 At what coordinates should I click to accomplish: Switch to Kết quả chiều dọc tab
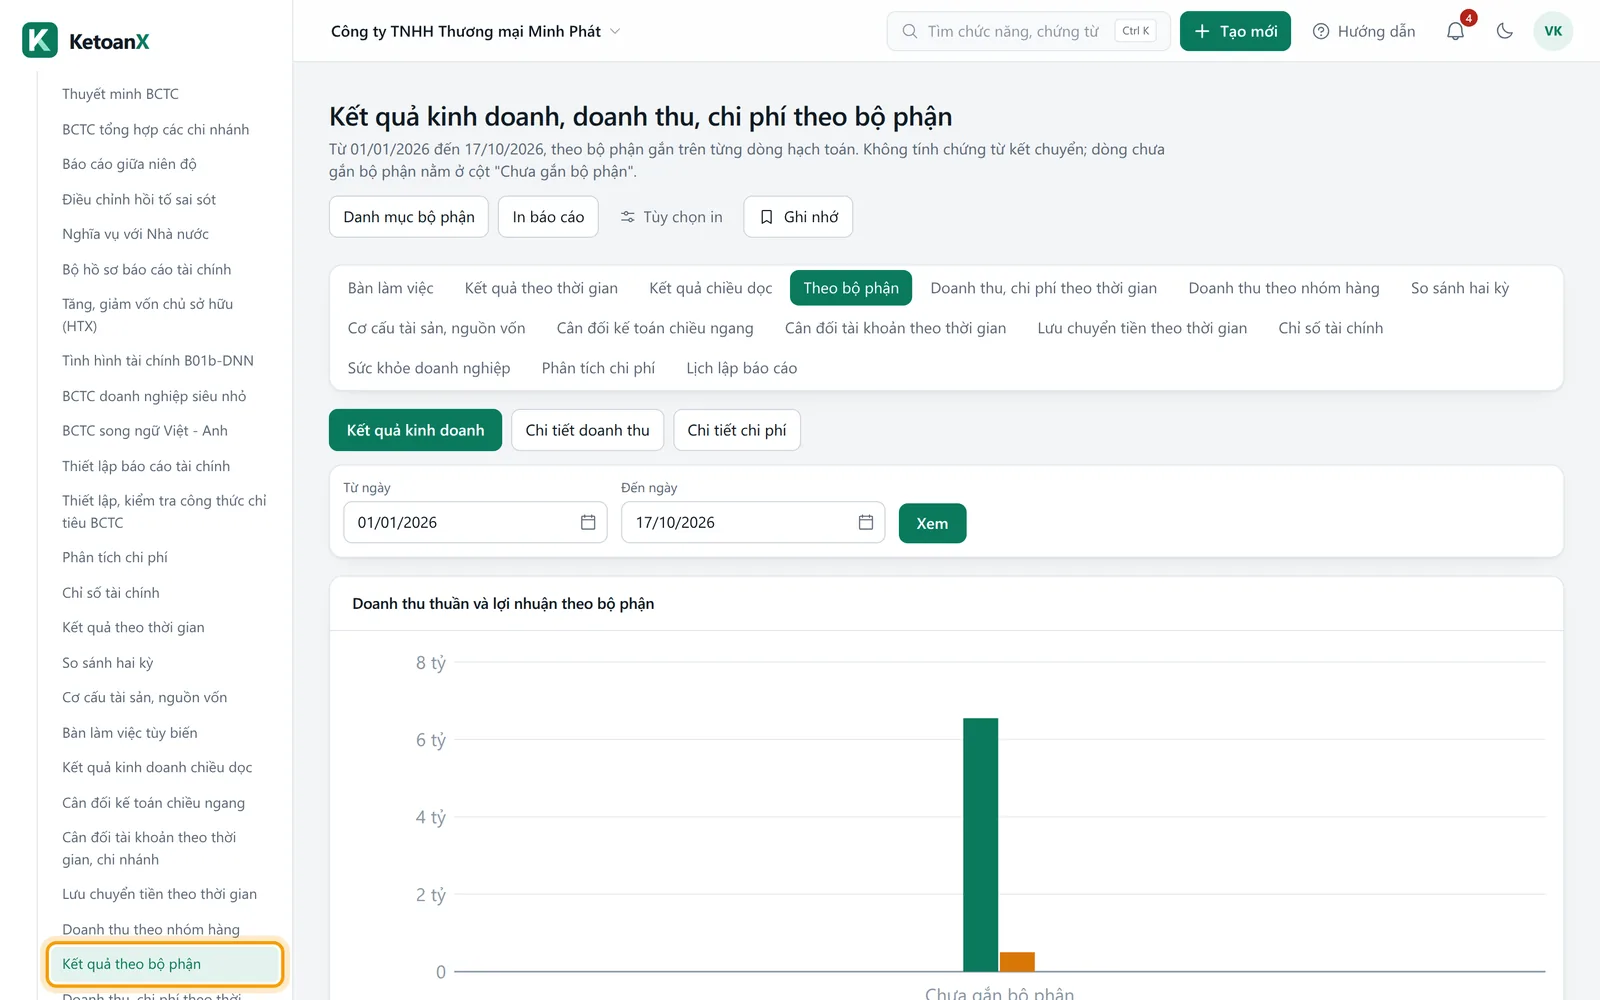711,288
